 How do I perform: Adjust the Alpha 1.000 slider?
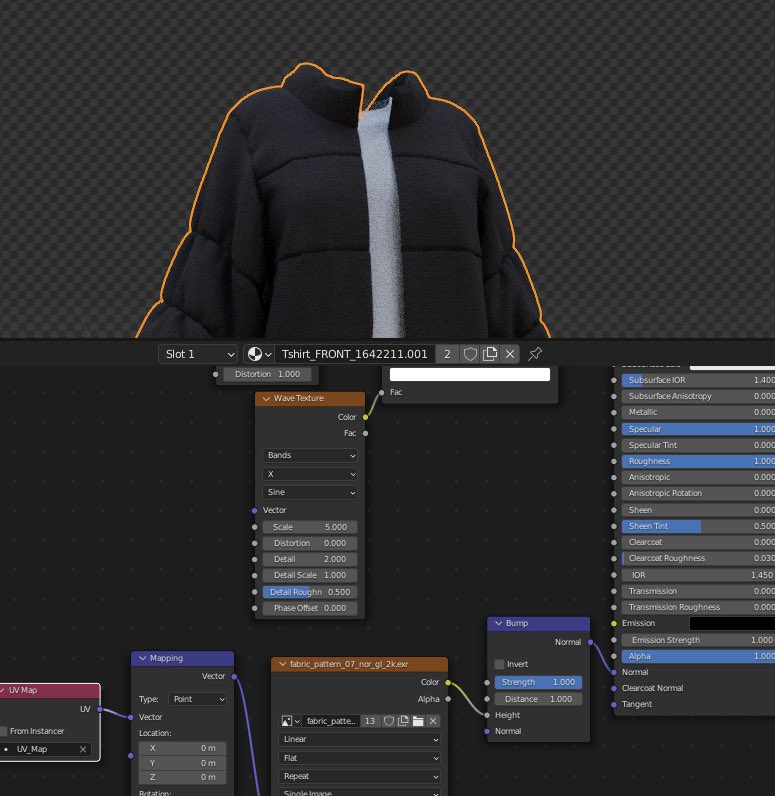tap(698, 656)
